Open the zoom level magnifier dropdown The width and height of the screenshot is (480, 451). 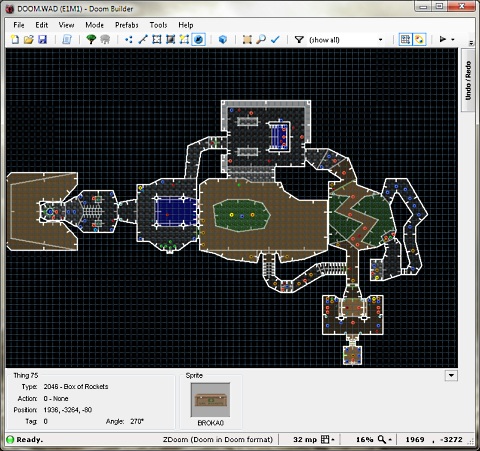(386, 440)
